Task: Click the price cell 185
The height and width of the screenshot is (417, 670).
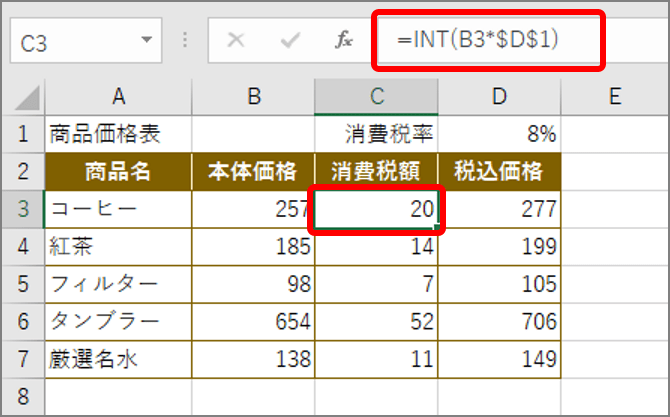Action: 253,247
